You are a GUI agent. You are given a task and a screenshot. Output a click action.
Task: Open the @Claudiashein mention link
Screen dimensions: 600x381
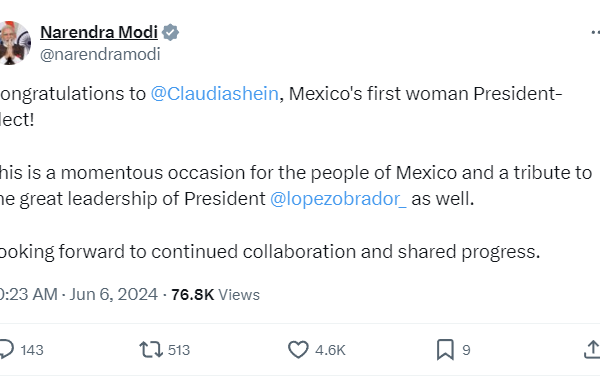pos(214,94)
